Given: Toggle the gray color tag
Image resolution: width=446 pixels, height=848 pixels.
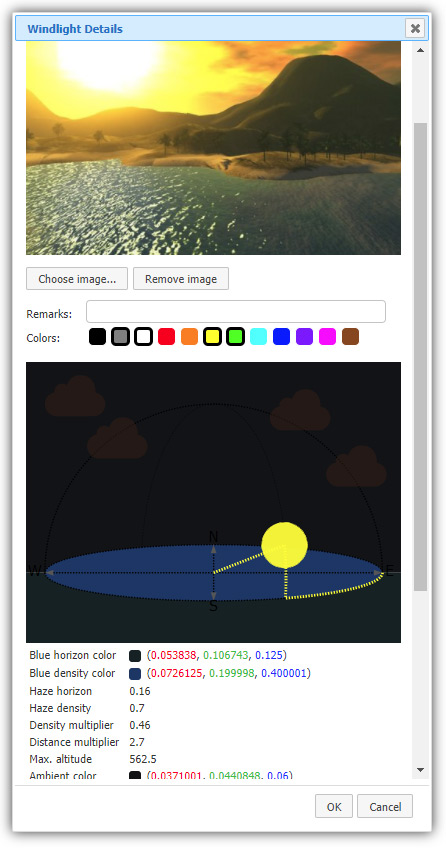Looking at the screenshot, I should point(120,336).
